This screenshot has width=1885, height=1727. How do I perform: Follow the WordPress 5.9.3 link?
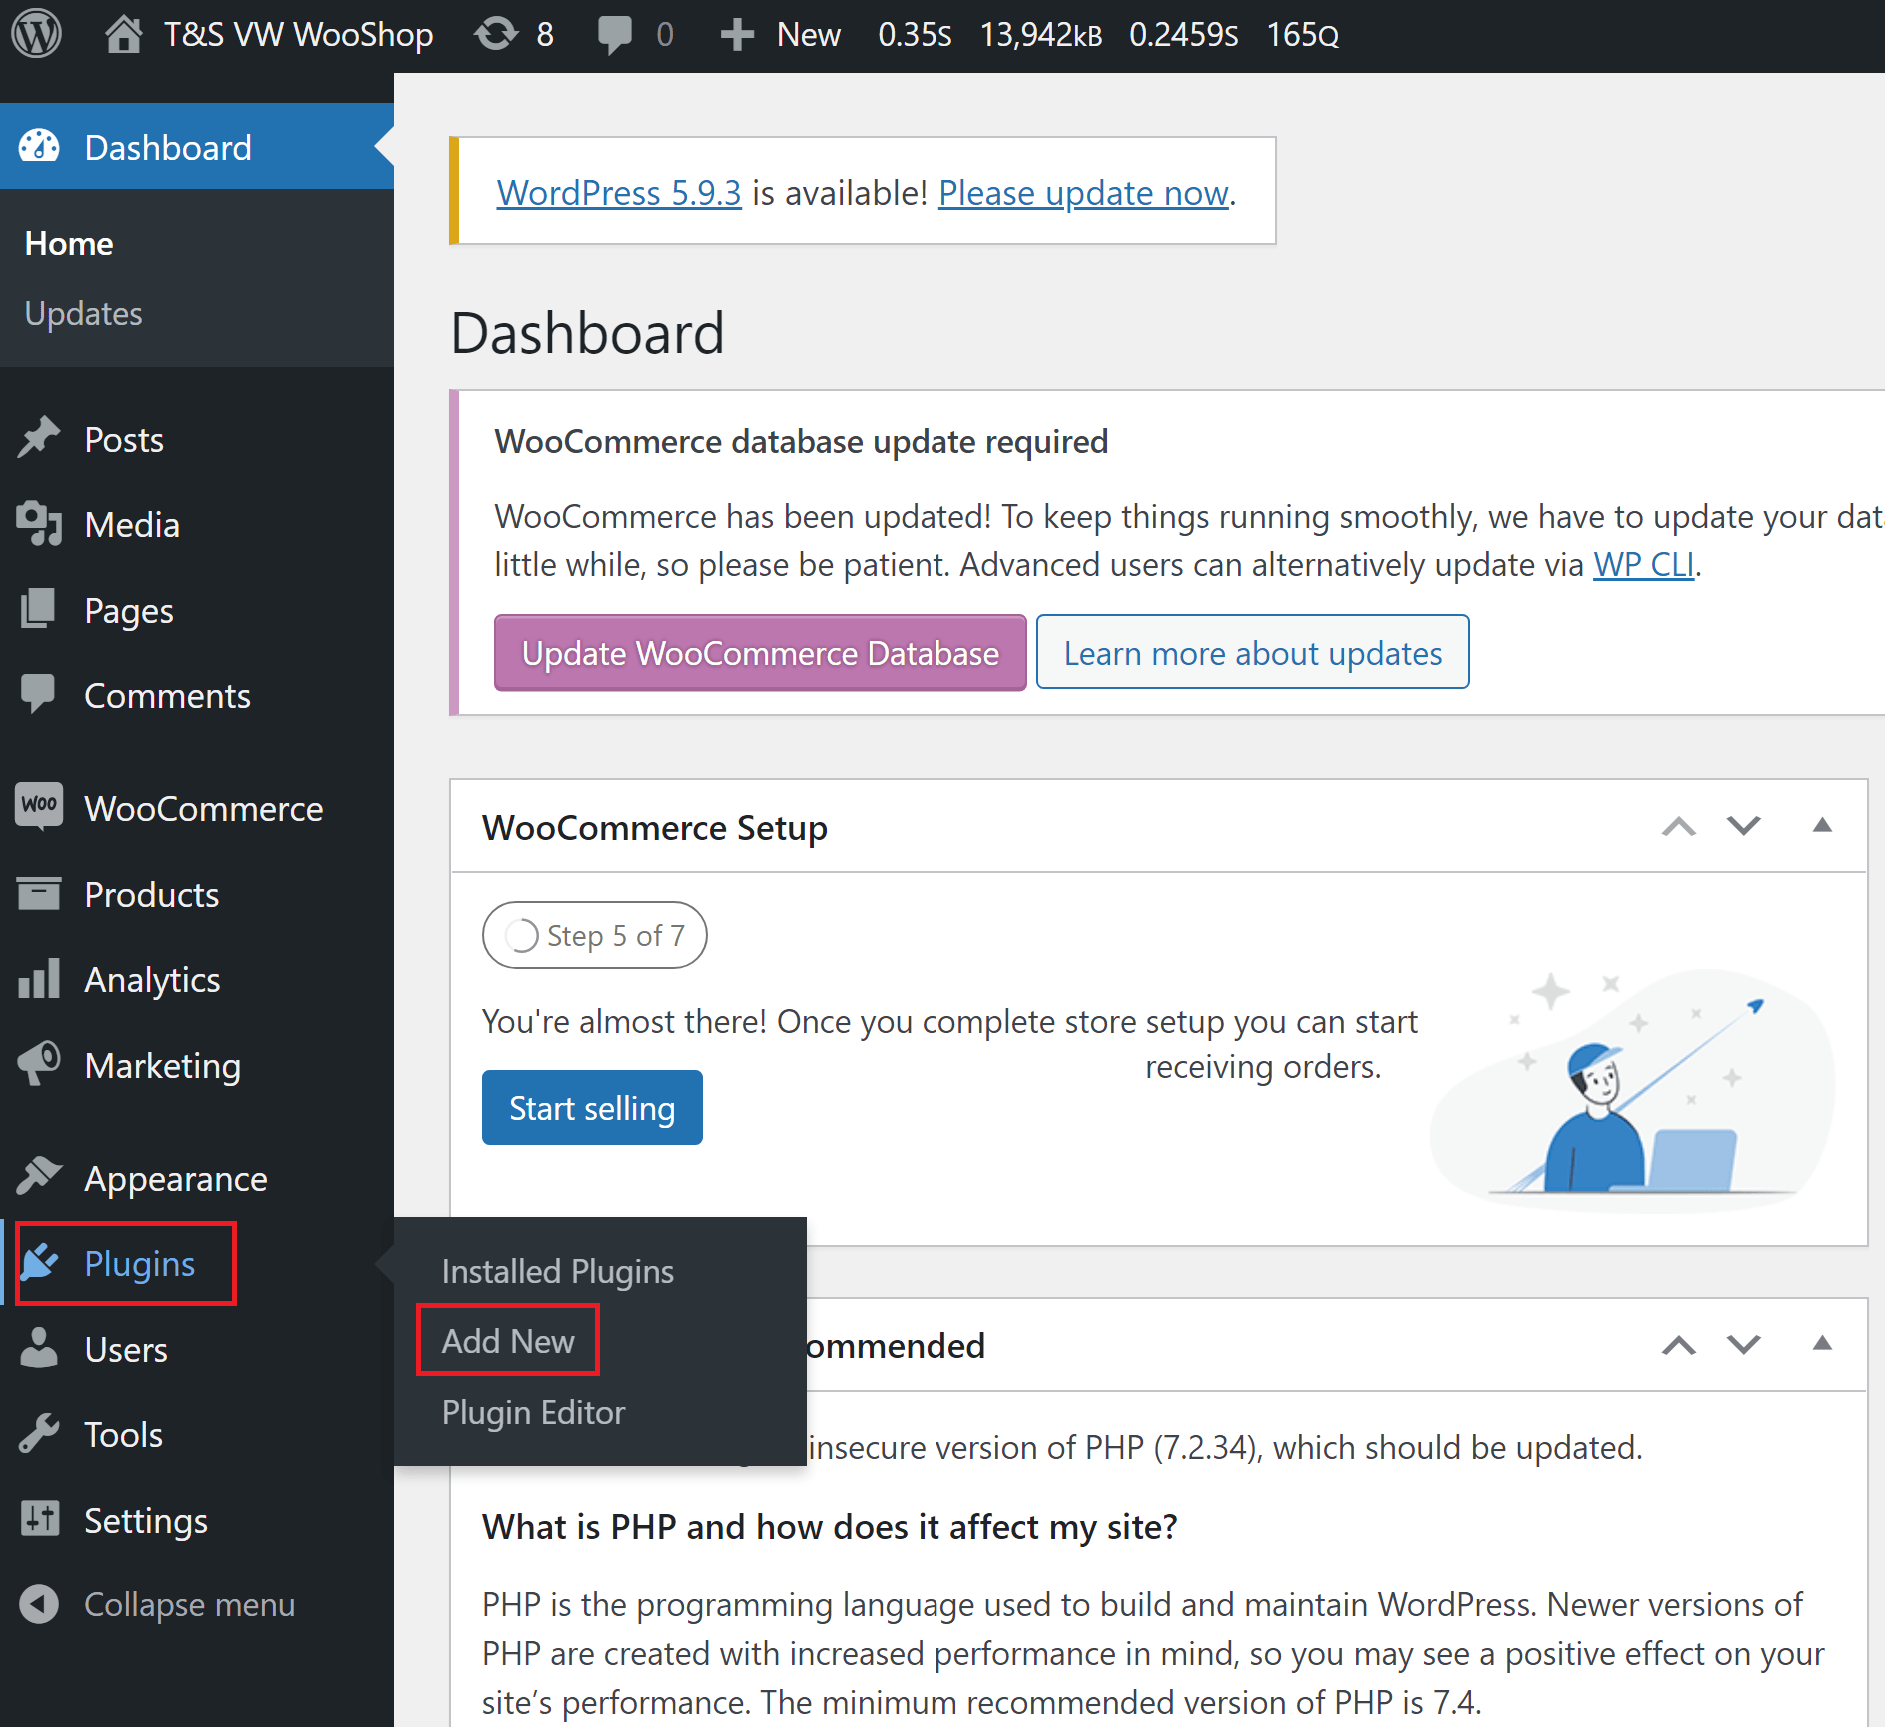tap(619, 192)
